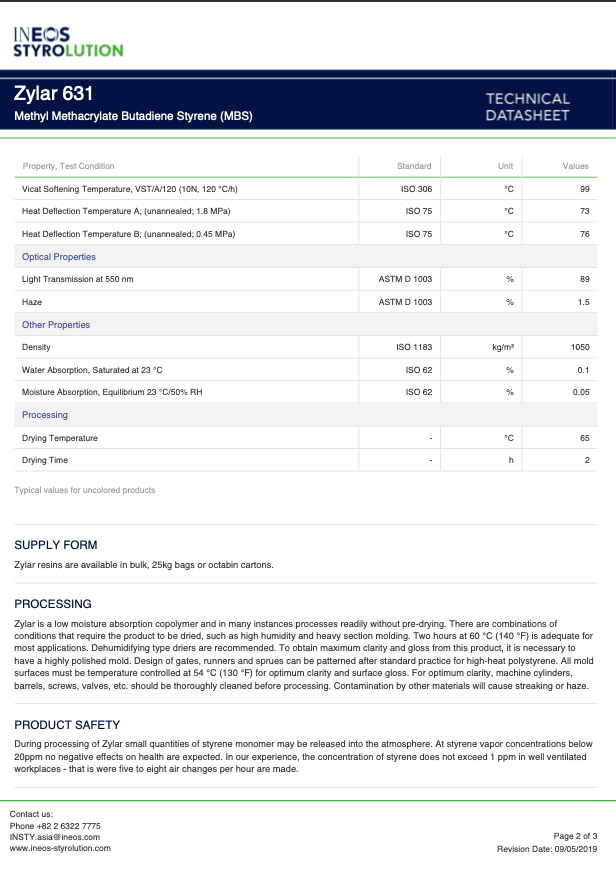
Task: Select the Processing table section header
Action: click(45, 415)
